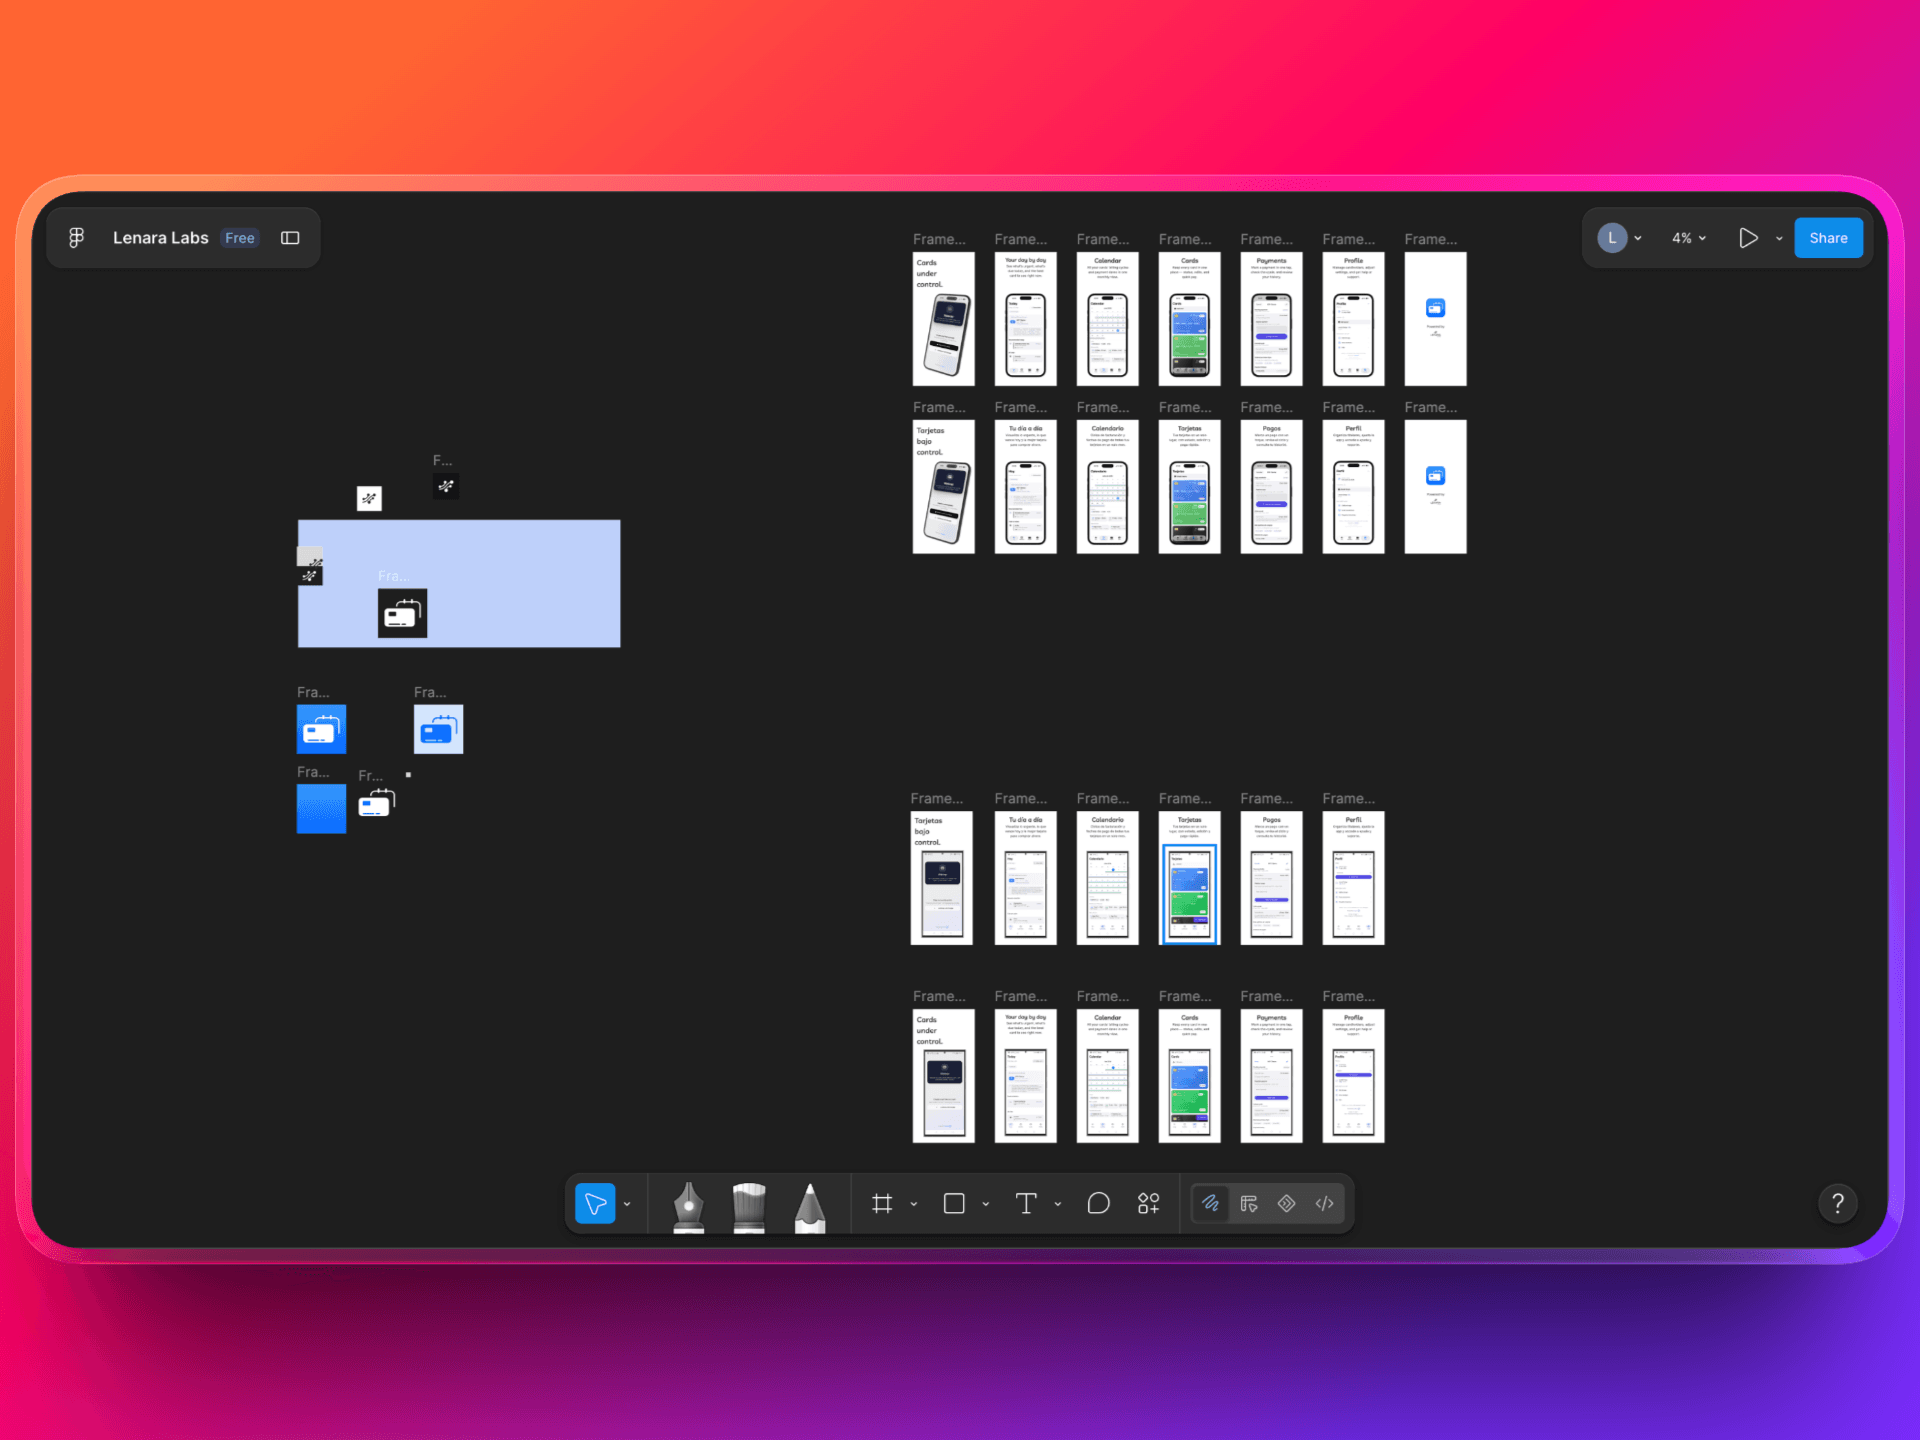This screenshot has height=1440, width=1920.
Task: Select the Frame tool
Action: pos(882,1203)
